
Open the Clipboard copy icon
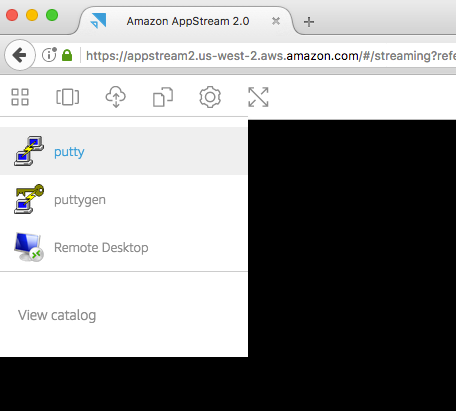(x=163, y=97)
